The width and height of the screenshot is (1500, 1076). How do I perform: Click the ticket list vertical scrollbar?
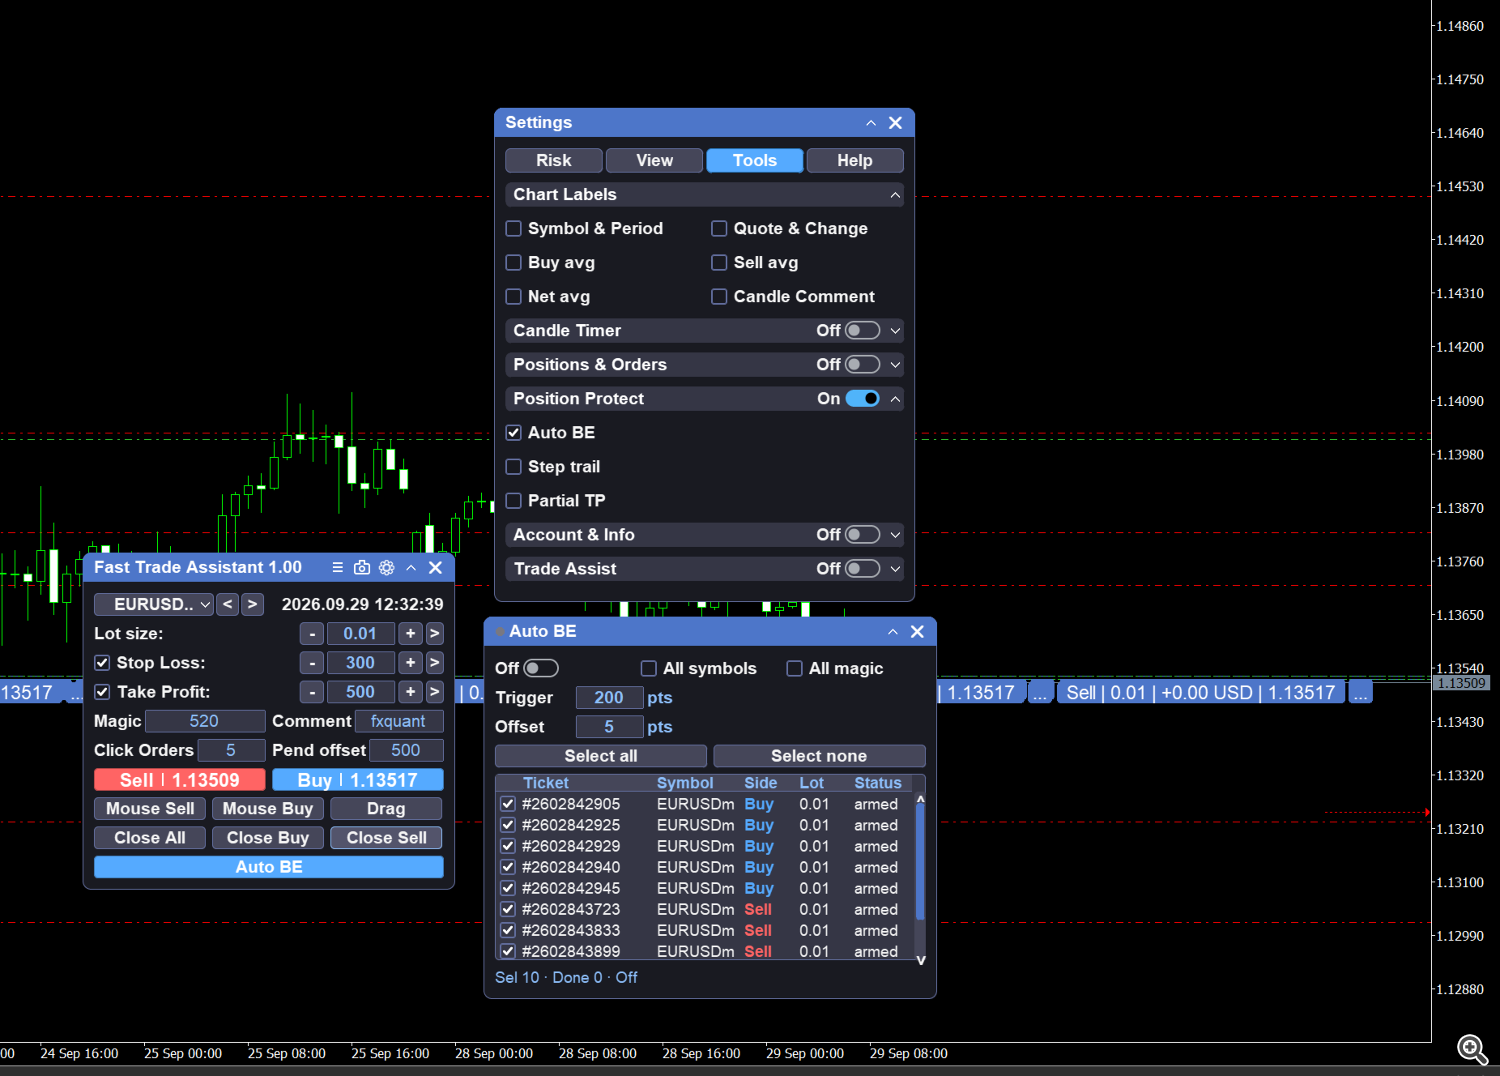tap(920, 878)
